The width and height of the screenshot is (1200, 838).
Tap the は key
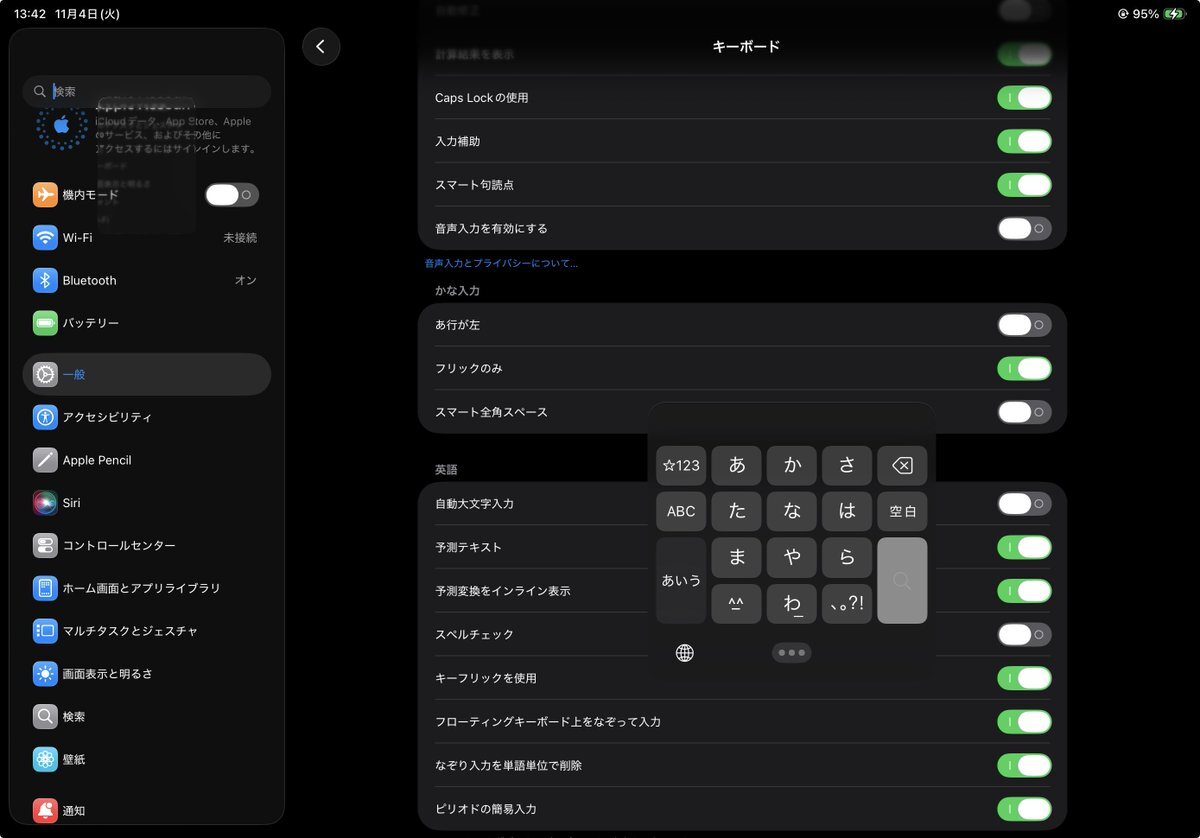(x=847, y=511)
